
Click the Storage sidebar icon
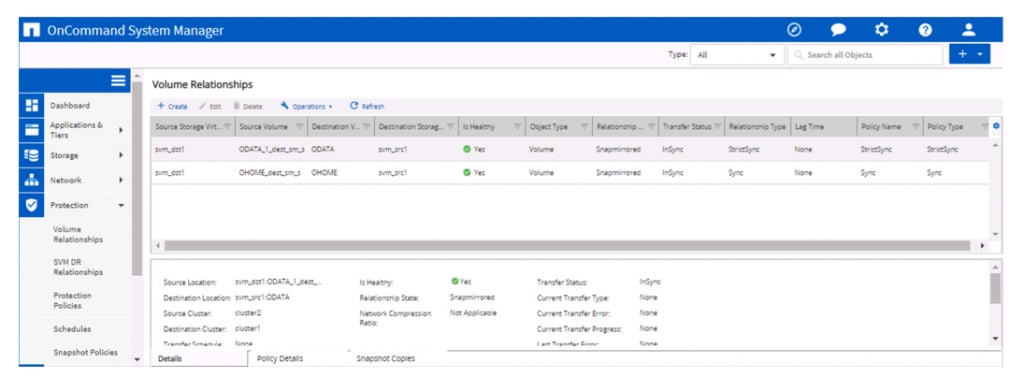pos(31,155)
